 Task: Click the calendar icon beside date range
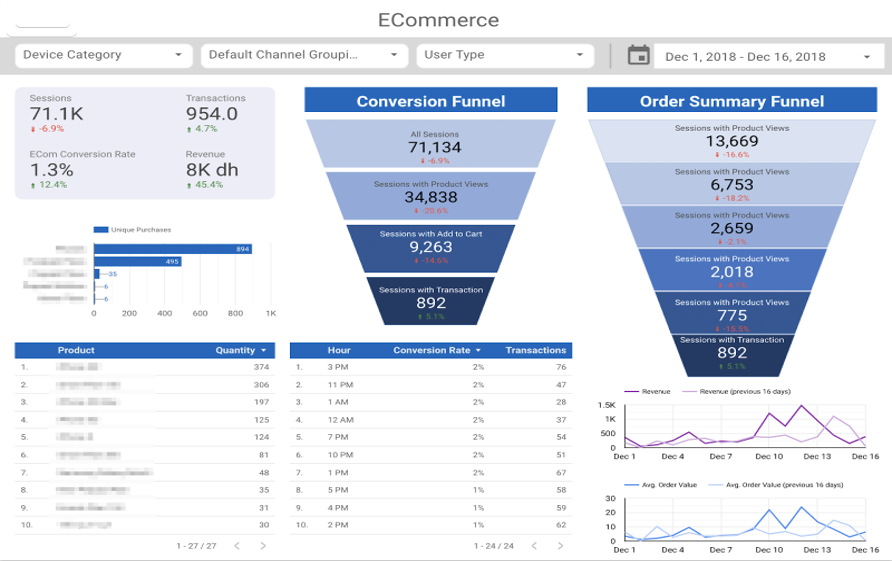click(638, 55)
